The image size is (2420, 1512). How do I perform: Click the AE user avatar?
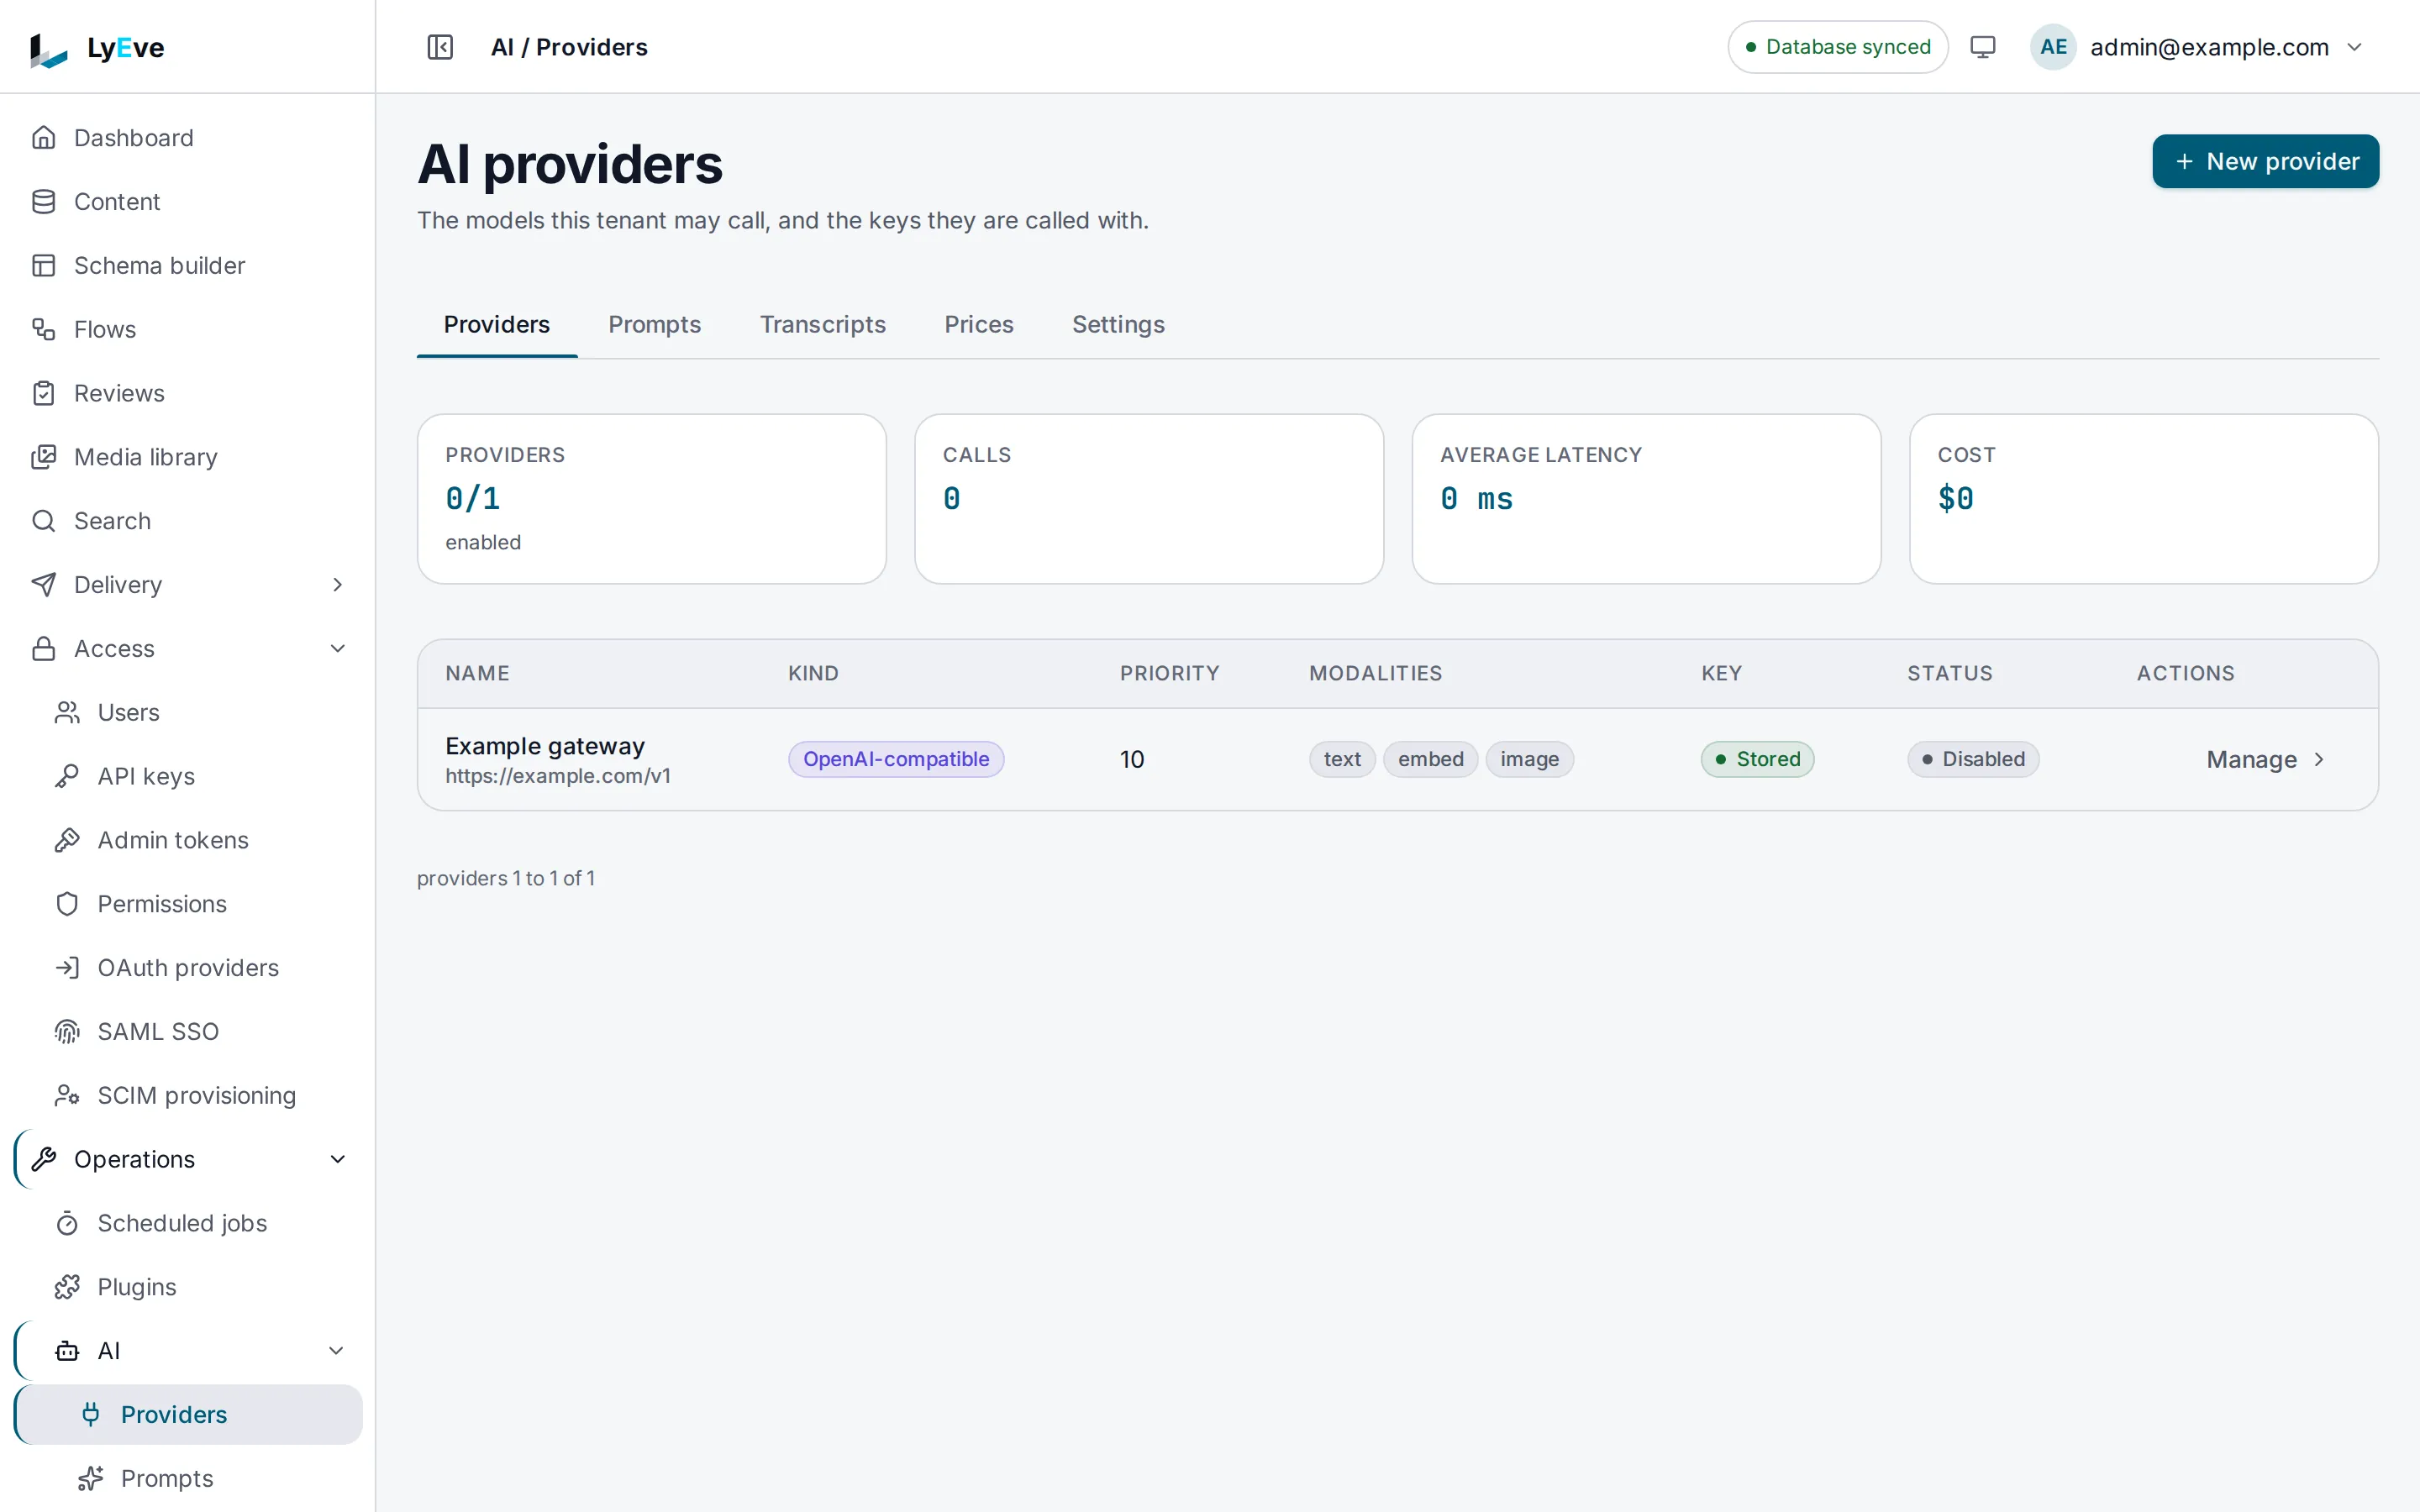2053,47
